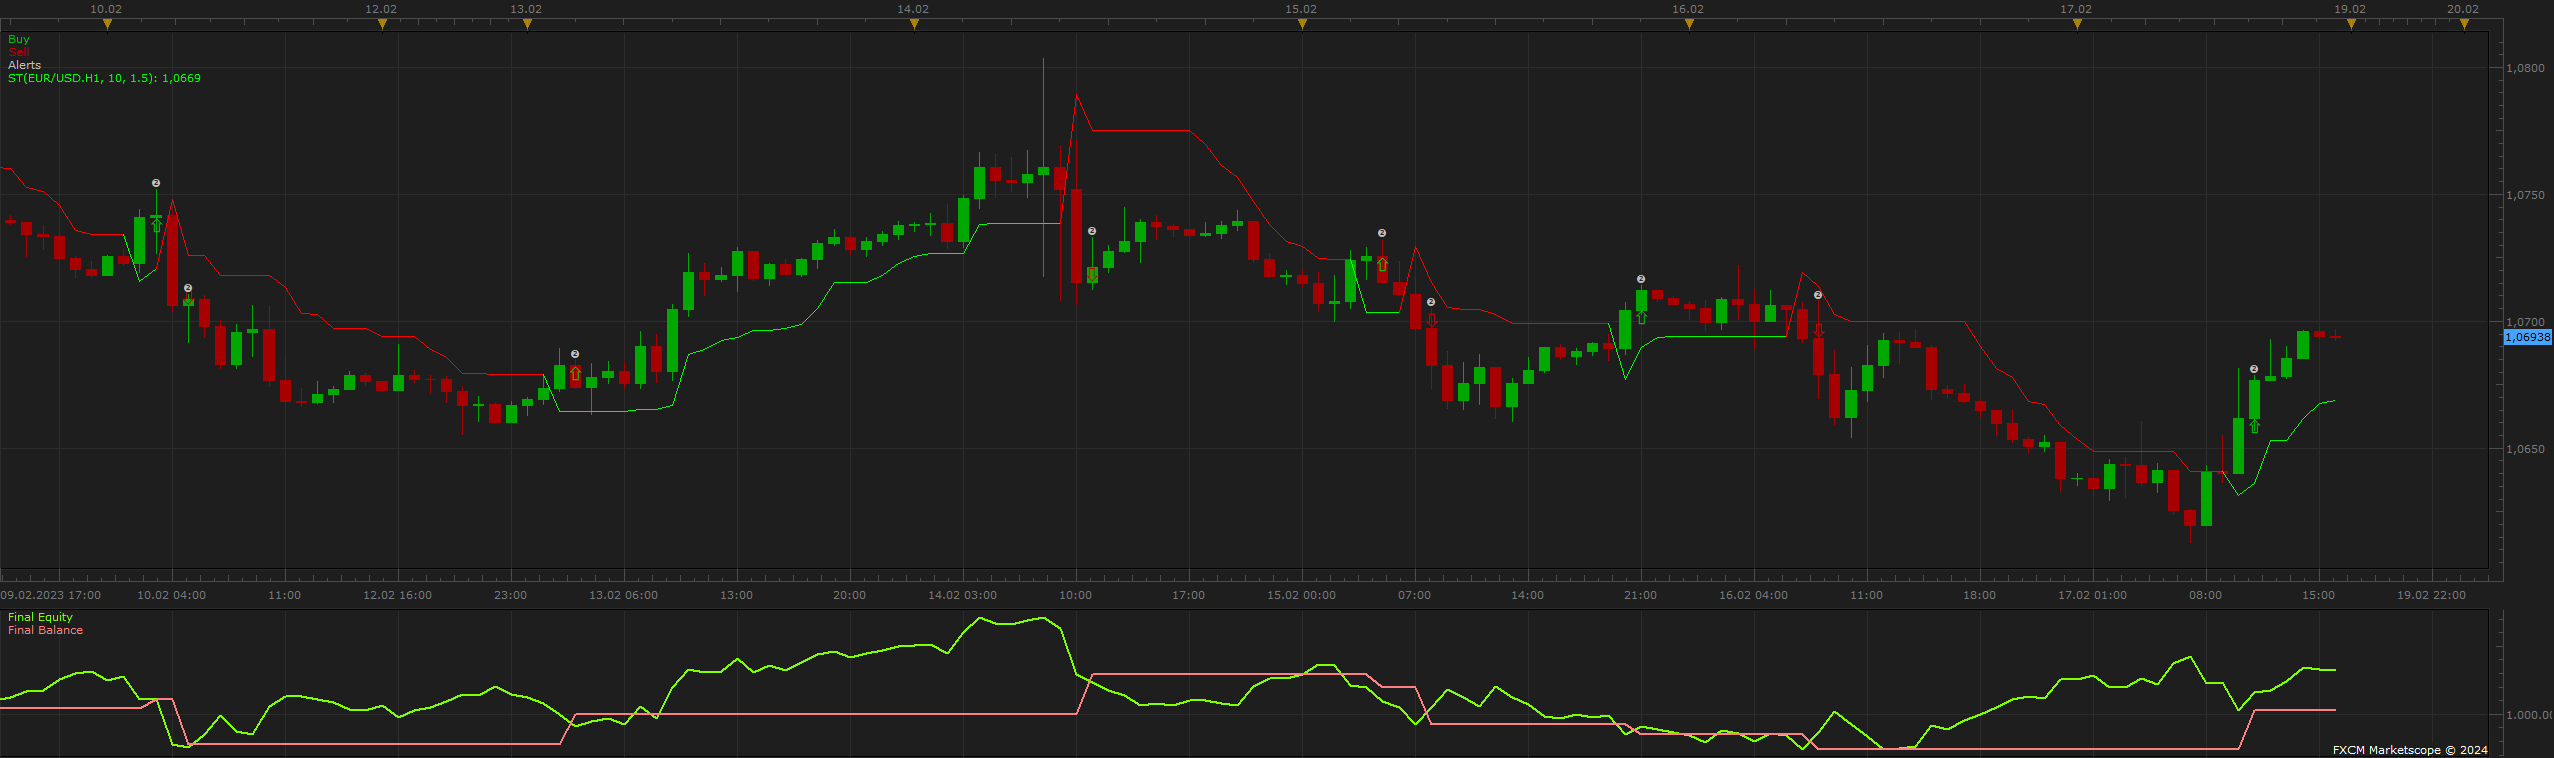The width and height of the screenshot is (2554, 758).
Task: Select the green up arrow after 17.02 08:00
Action: click(x=2254, y=427)
